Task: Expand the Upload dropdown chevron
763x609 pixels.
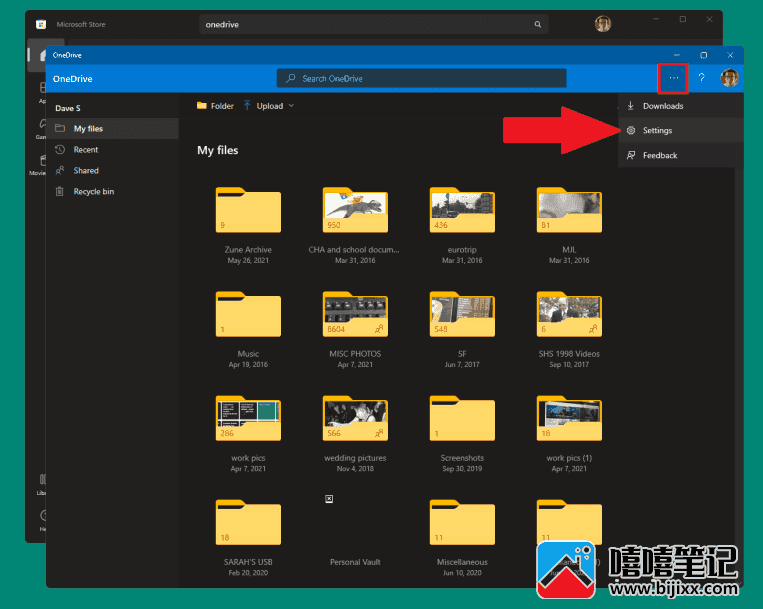Action: [x=291, y=106]
